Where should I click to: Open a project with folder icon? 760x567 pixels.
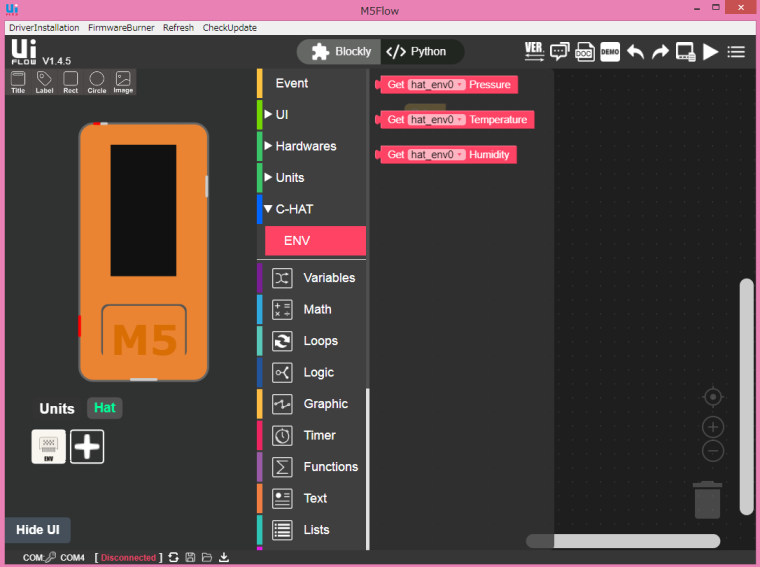(207, 557)
